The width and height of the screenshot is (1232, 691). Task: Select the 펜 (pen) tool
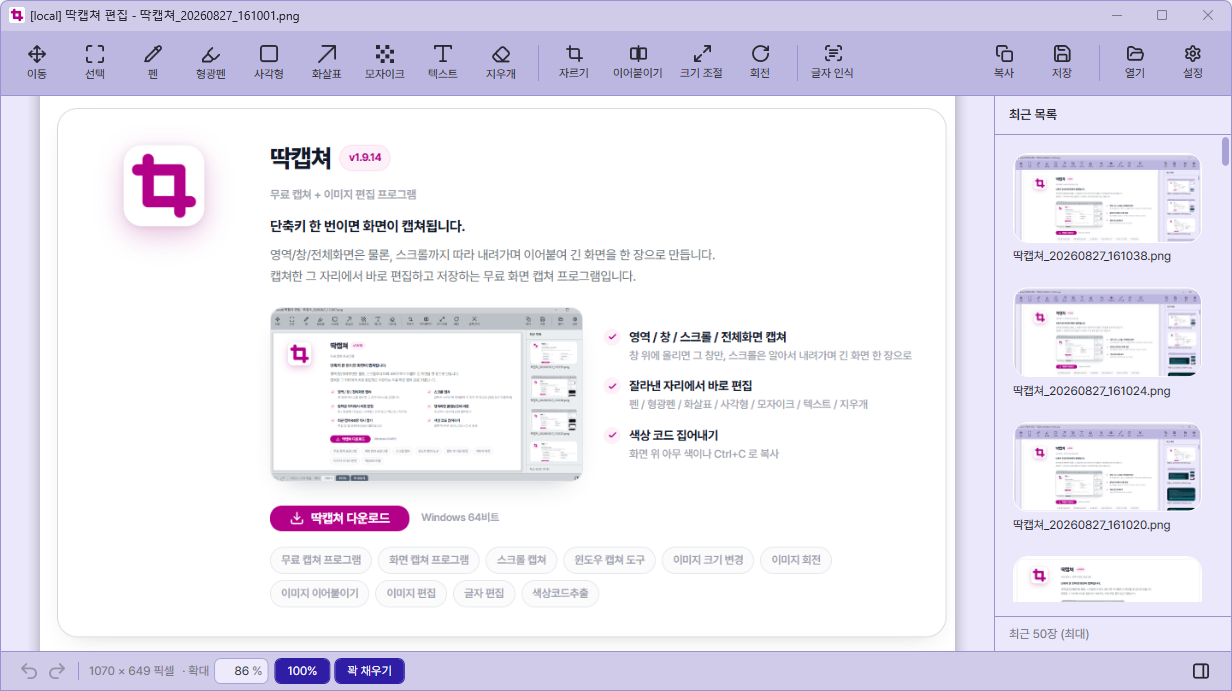tap(153, 61)
